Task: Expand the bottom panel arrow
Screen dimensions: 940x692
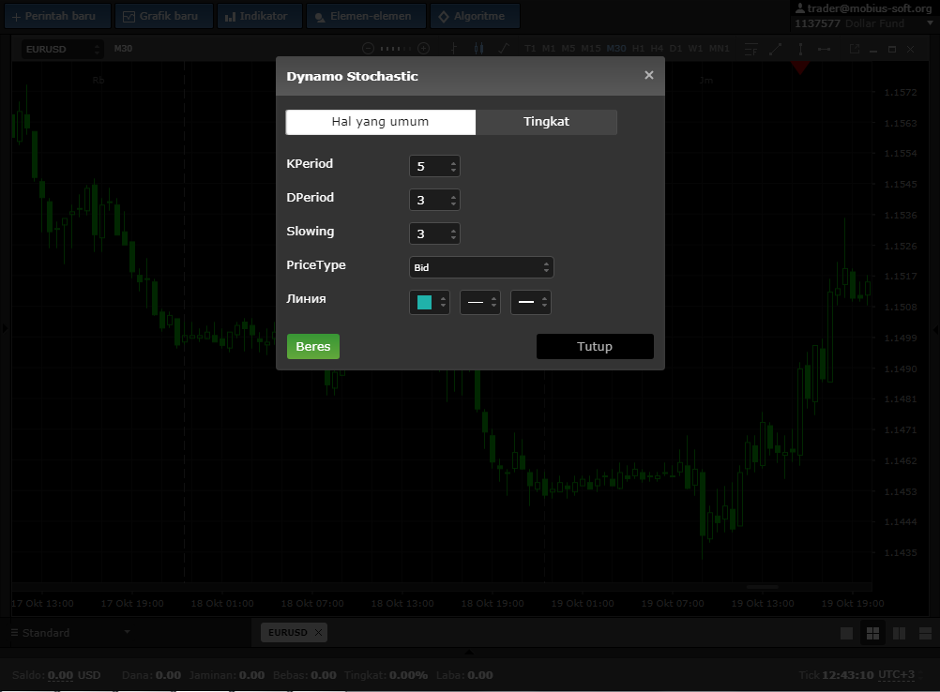Action: pos(469,652)
